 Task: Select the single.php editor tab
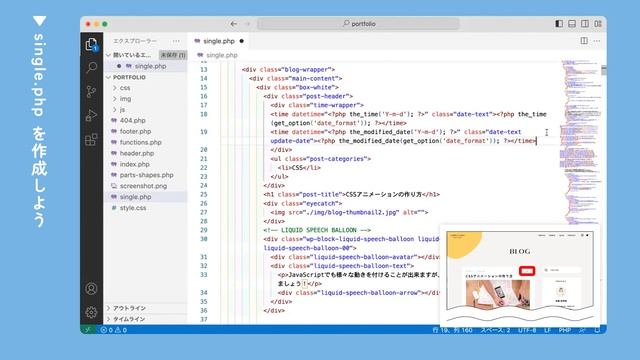point(219,41)
